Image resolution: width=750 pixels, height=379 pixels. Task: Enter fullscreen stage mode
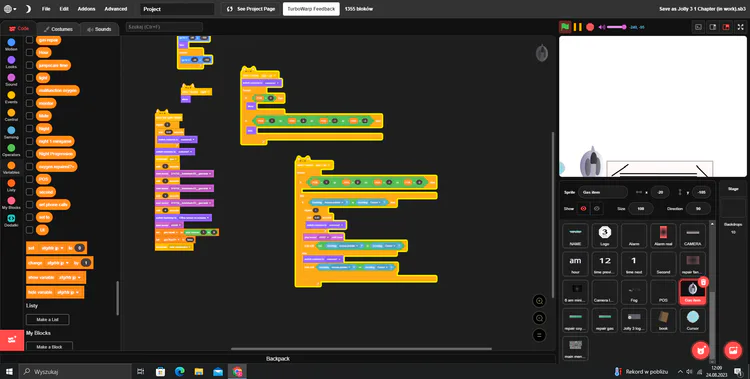740,27
